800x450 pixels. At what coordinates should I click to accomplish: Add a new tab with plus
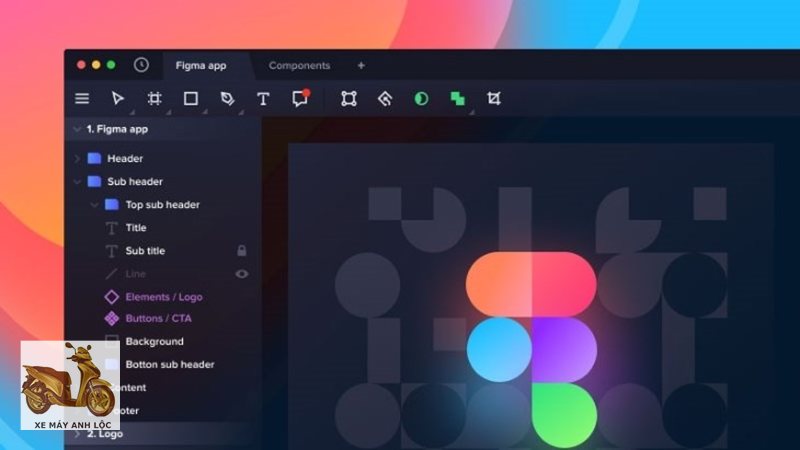click(x=361, y=65)
